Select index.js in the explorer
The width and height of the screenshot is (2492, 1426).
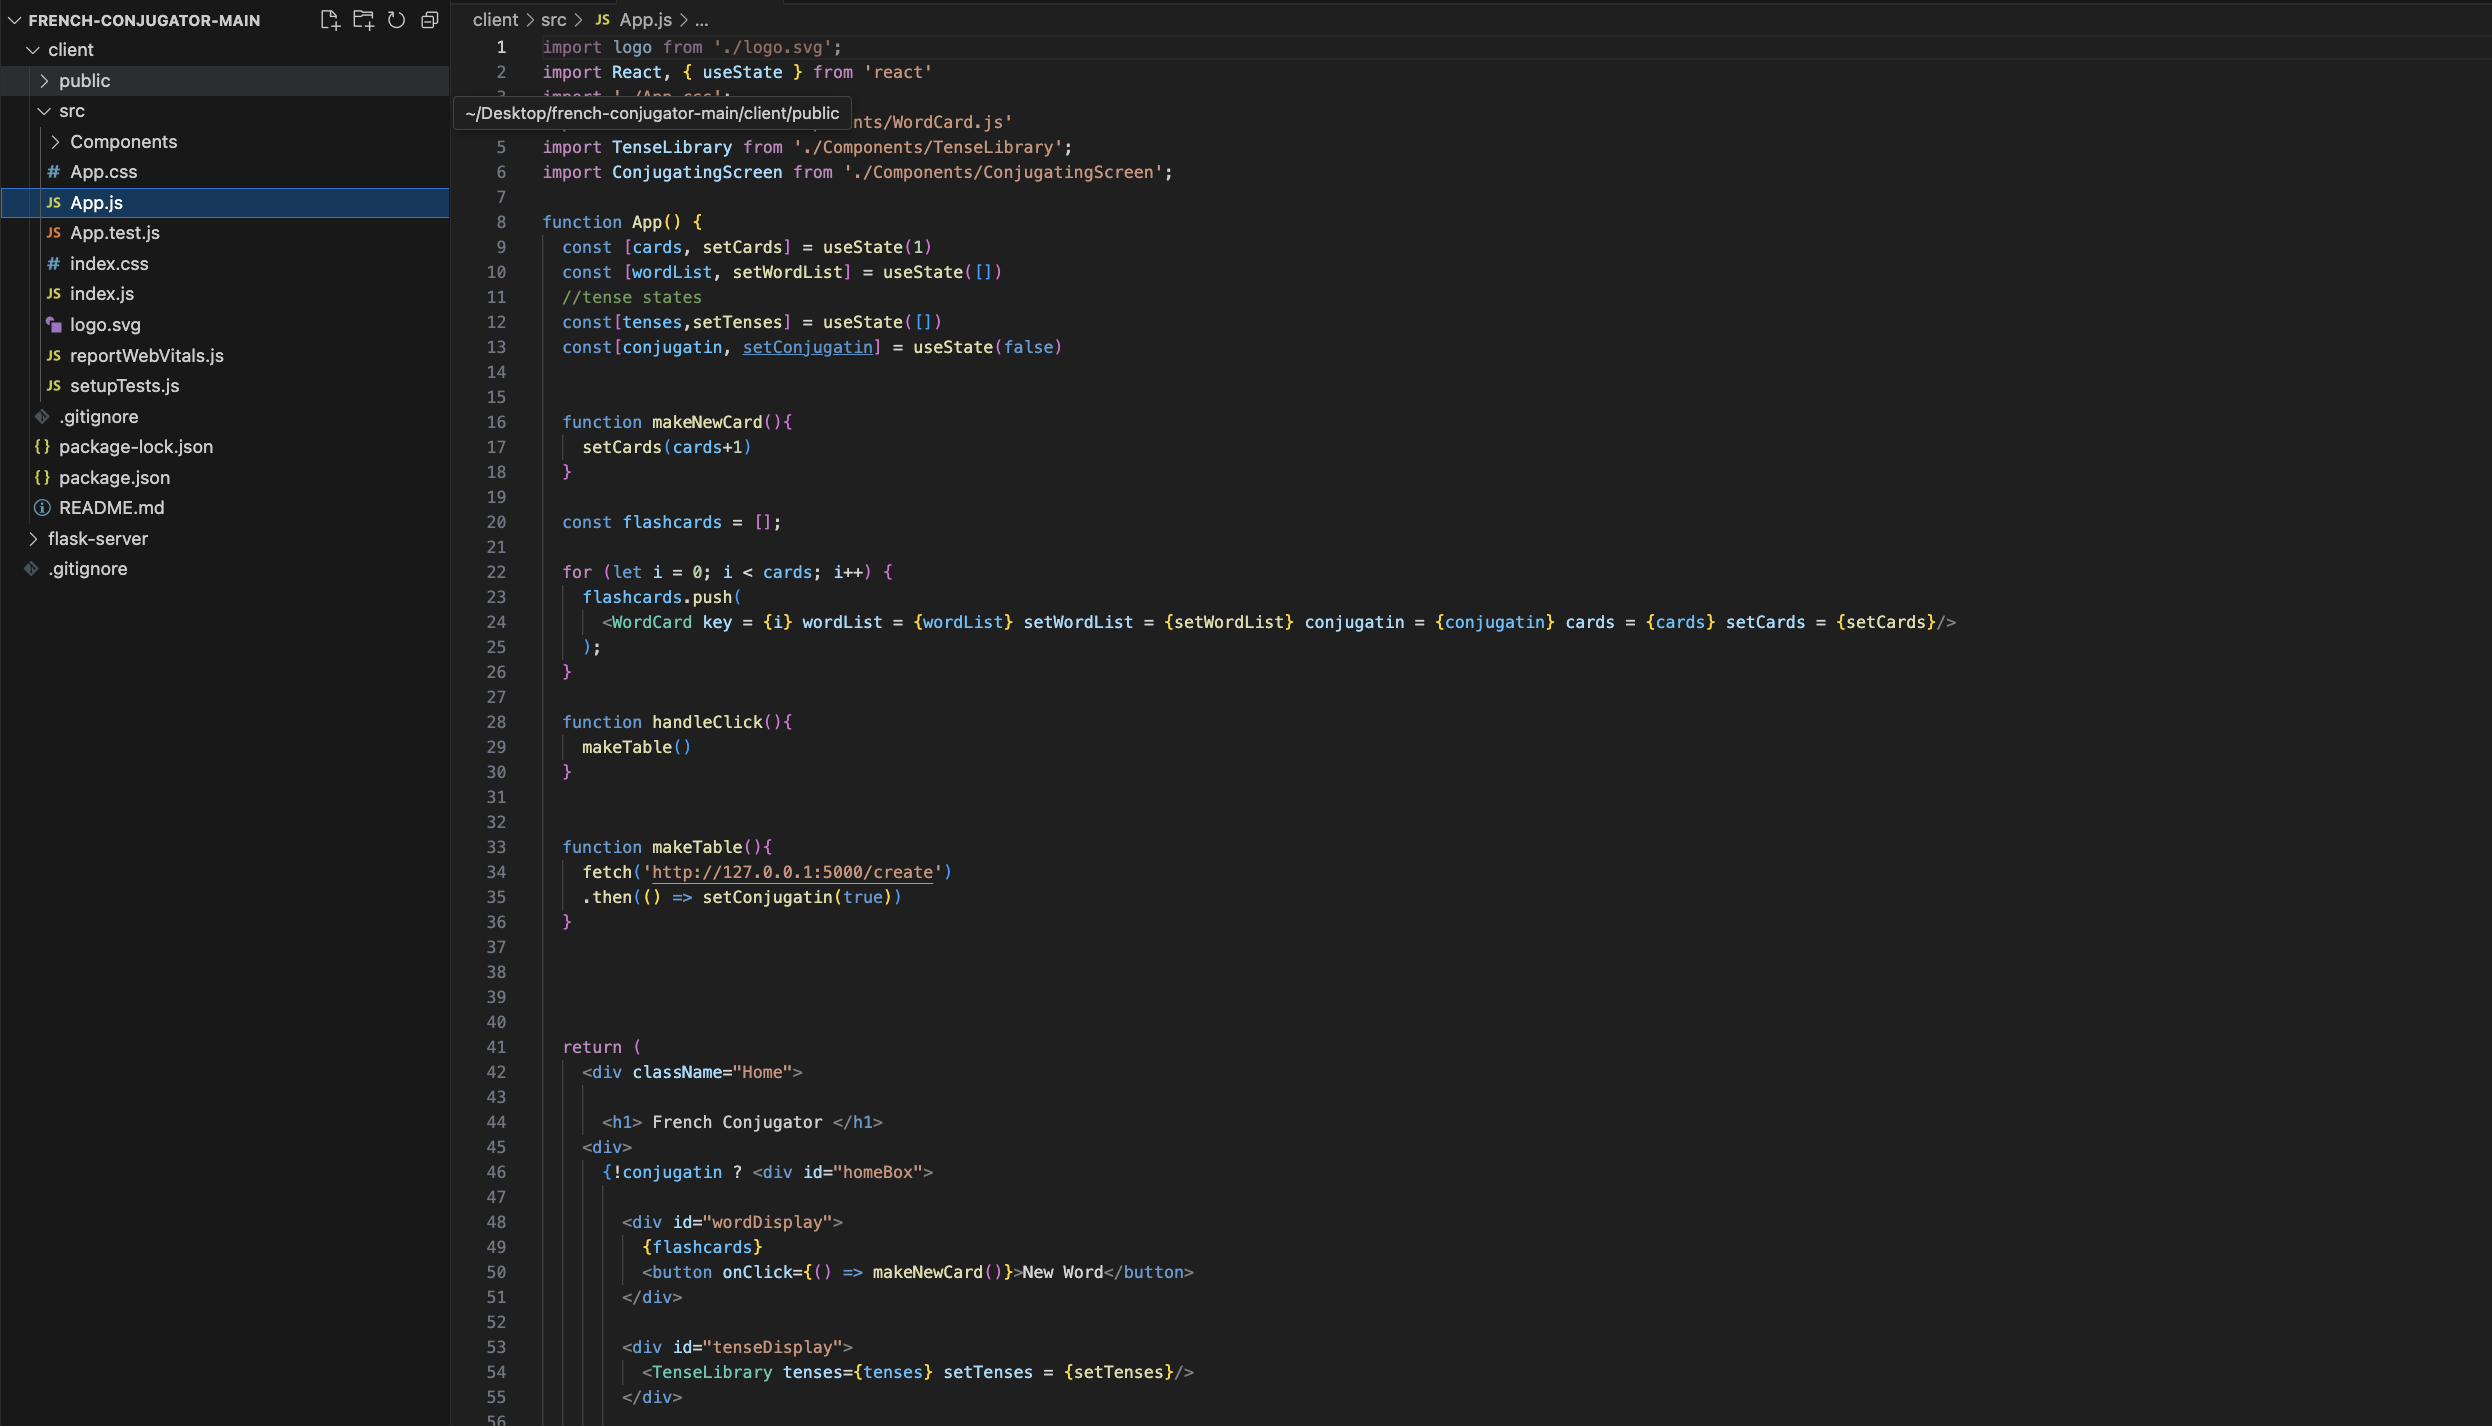[x=101, y=294]
